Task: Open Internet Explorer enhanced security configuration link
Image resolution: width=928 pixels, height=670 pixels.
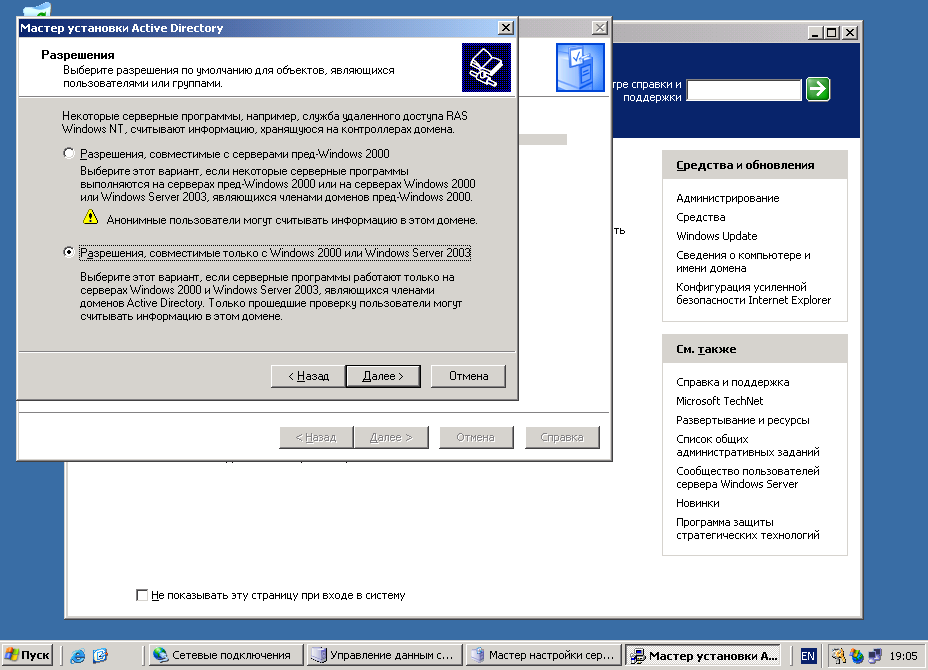Action: pos(753,294)
